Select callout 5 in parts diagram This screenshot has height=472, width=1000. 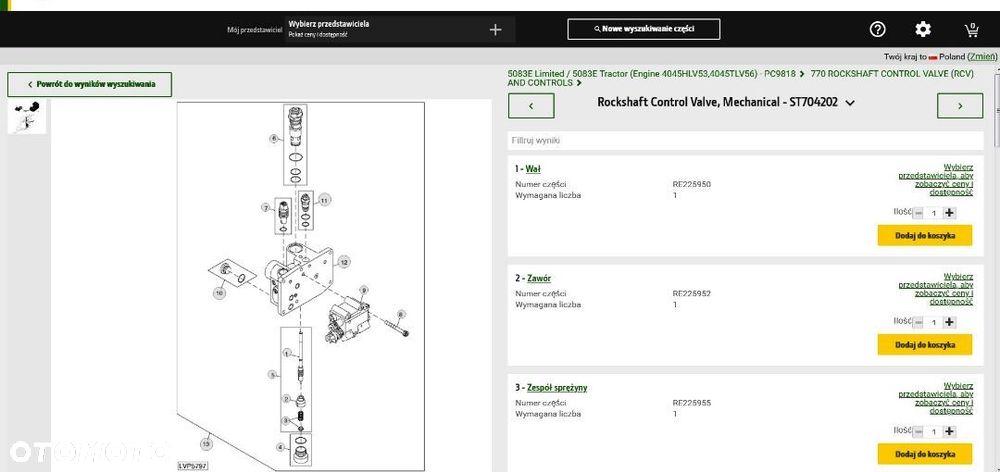point(273,374)
